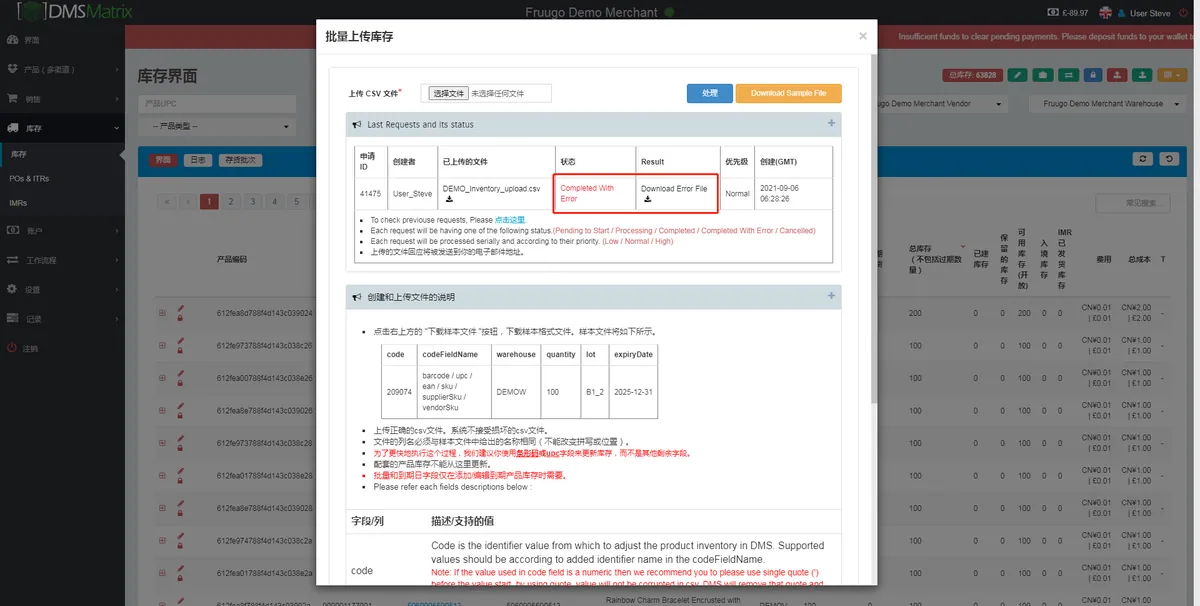
Task: Click the 常见搜索 search box
Action: [1133, 203]
